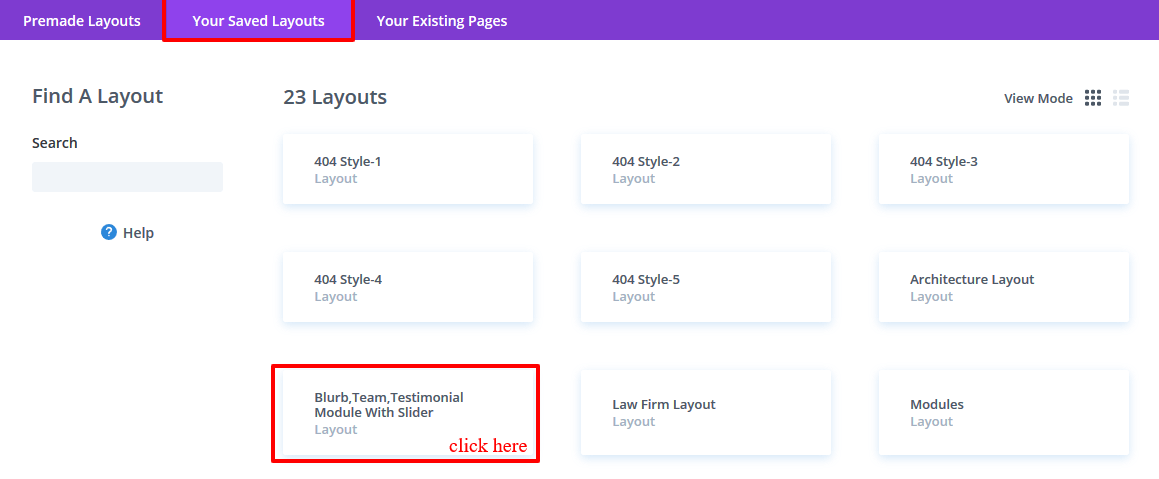Open the Your Existing Pages tab

tap(442, 21)
